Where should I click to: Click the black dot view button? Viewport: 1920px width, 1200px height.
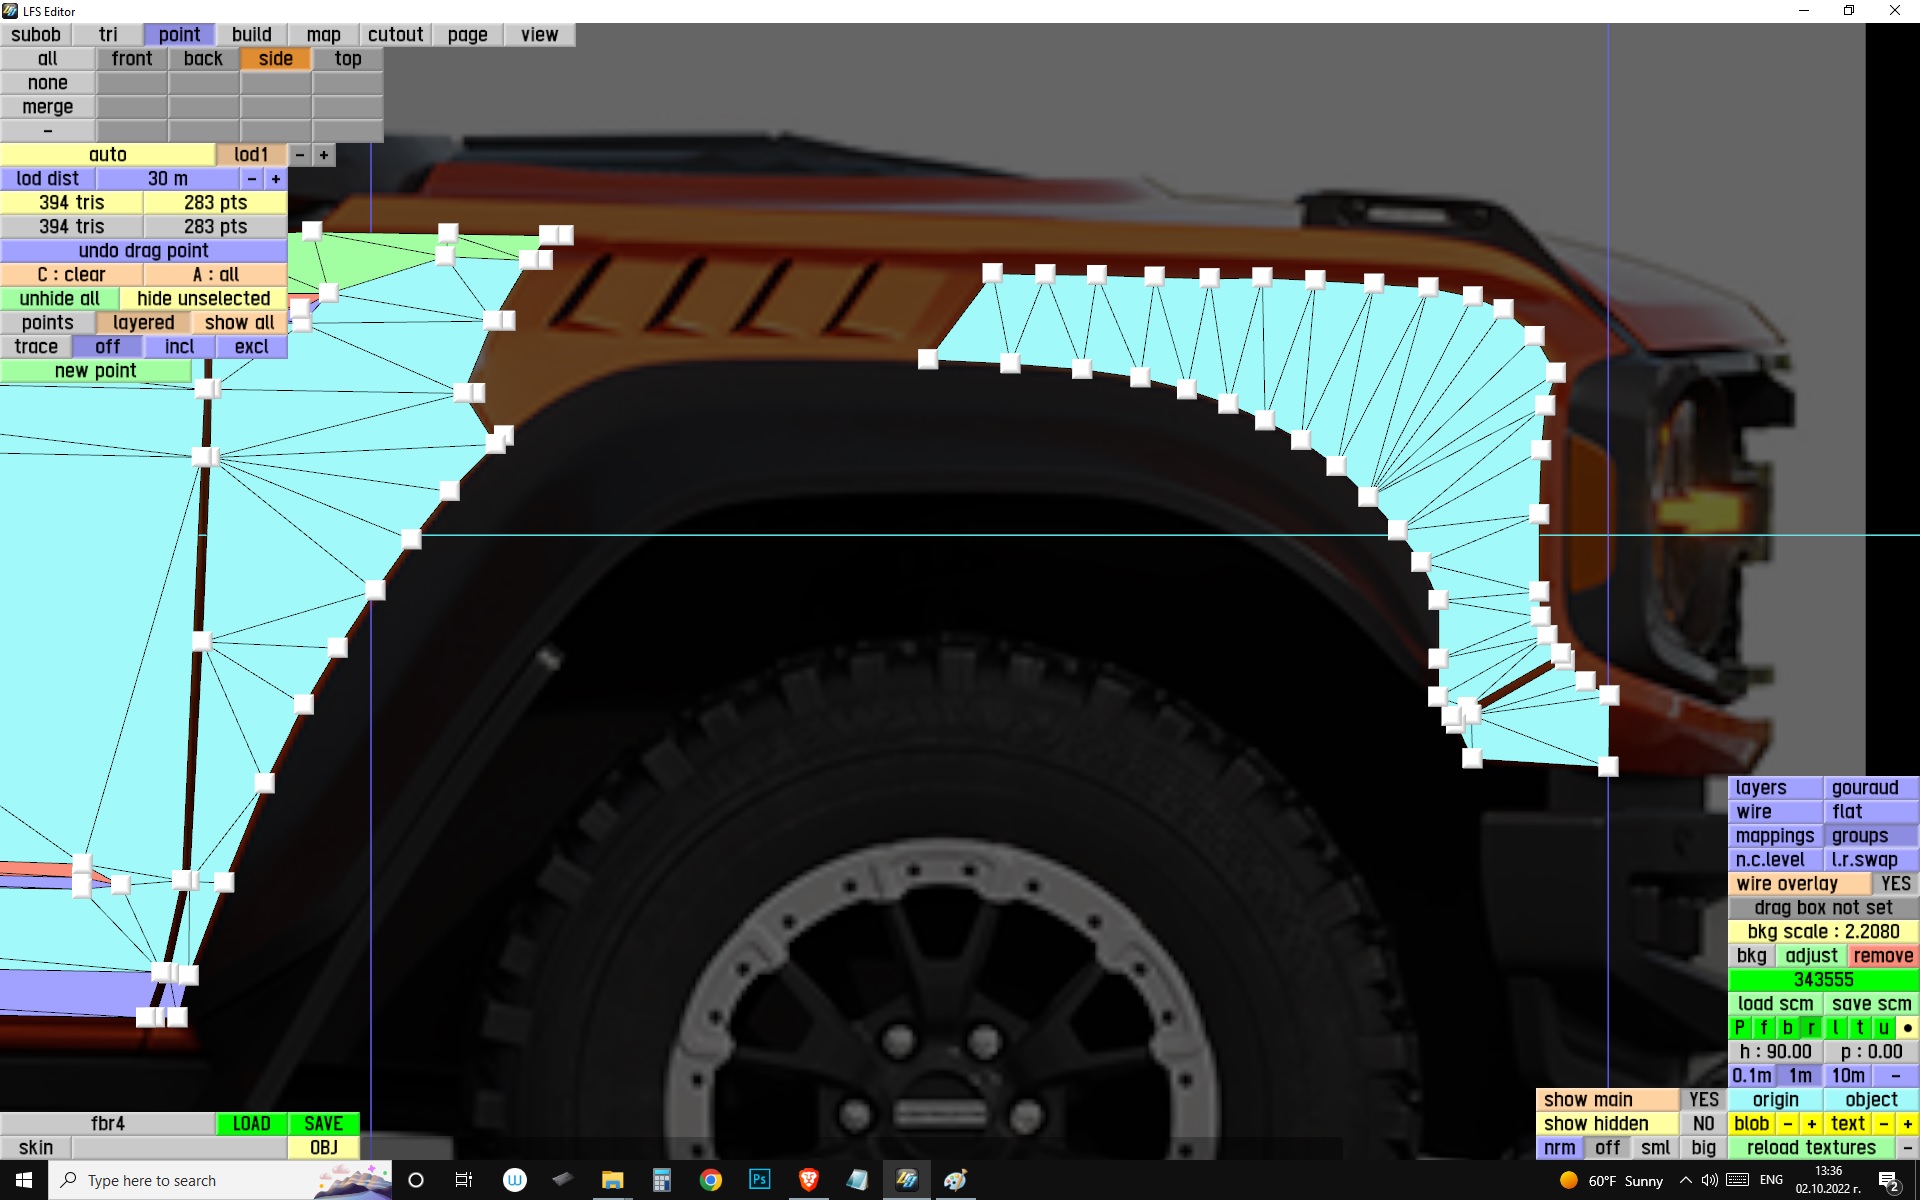click(x=1907, y=1028)
